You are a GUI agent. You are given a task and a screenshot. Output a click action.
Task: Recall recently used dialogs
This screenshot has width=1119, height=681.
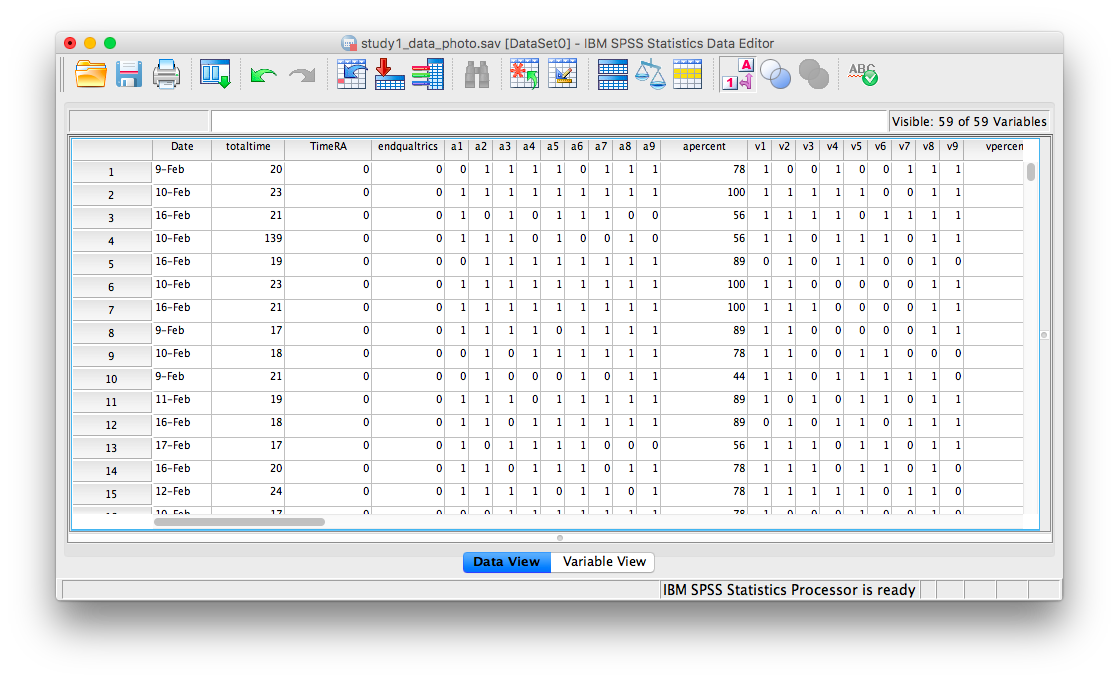[x=215, y=74]
